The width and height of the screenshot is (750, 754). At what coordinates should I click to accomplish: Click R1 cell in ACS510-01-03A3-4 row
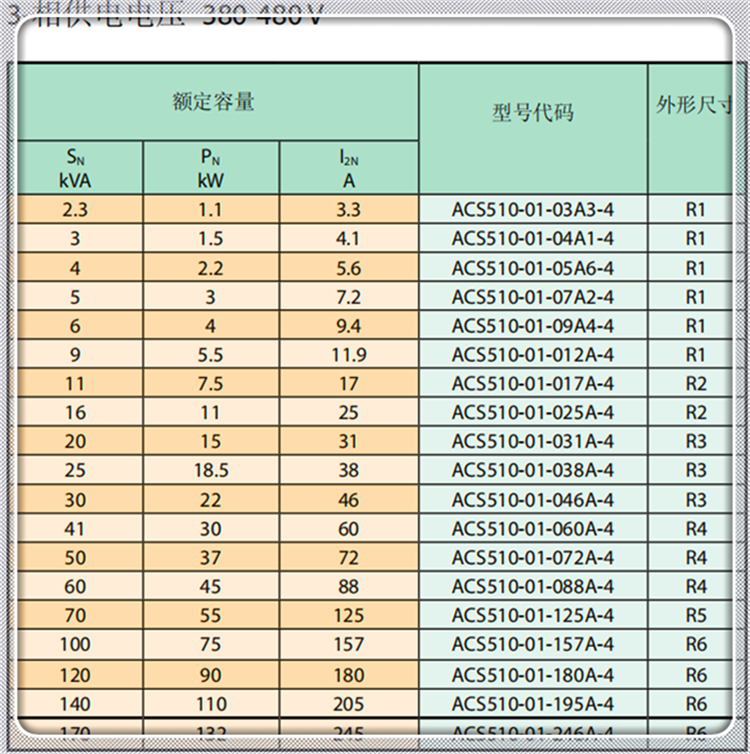tap(690, 210)
